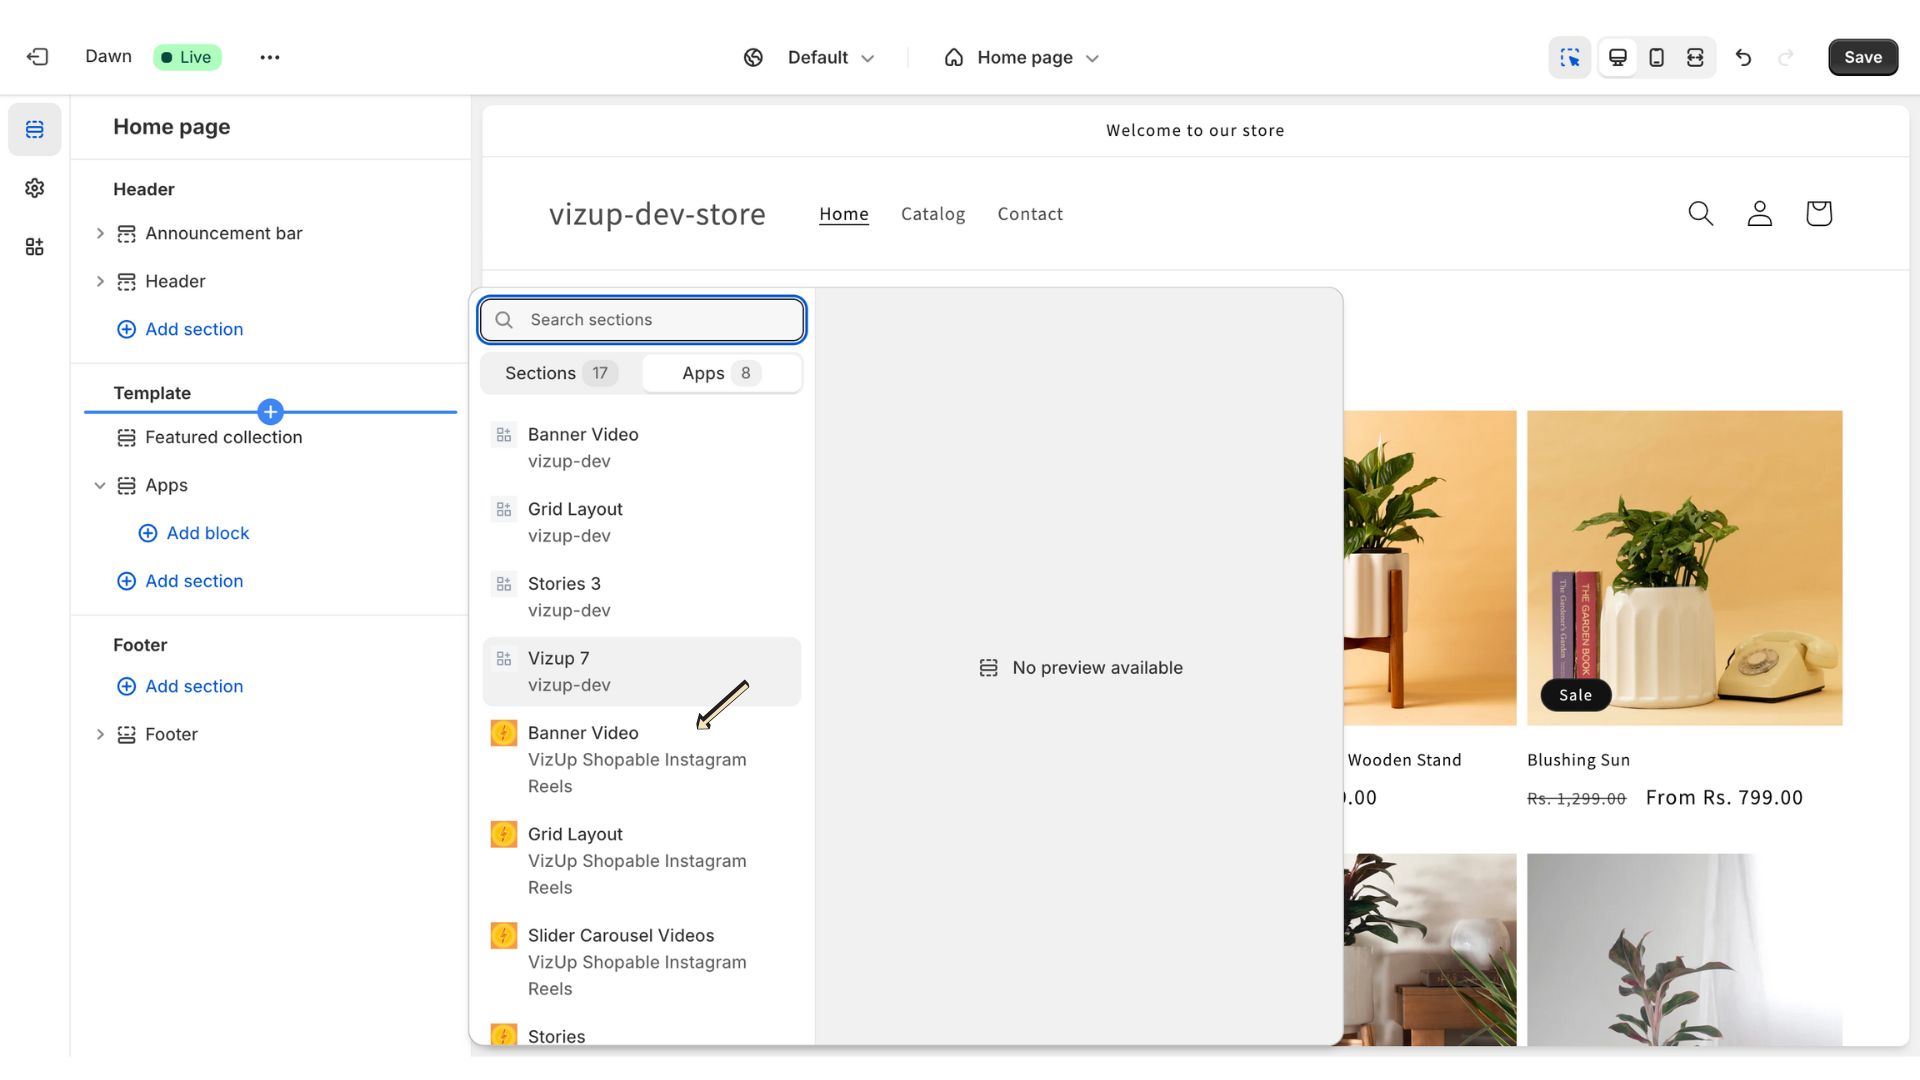Switch to mobile preview view
Screen dimensions: 1920x1080
1656,57
